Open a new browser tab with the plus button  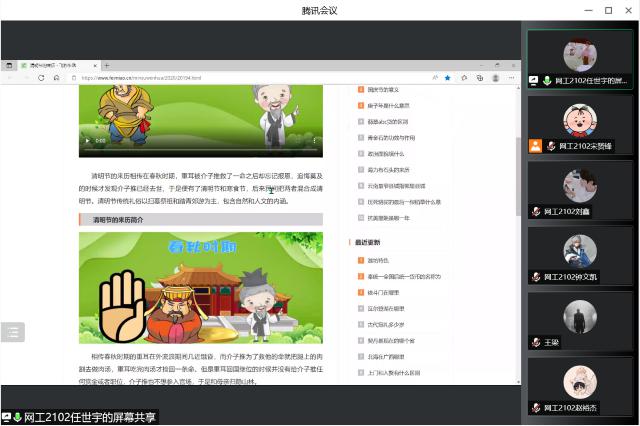[107, 65]
